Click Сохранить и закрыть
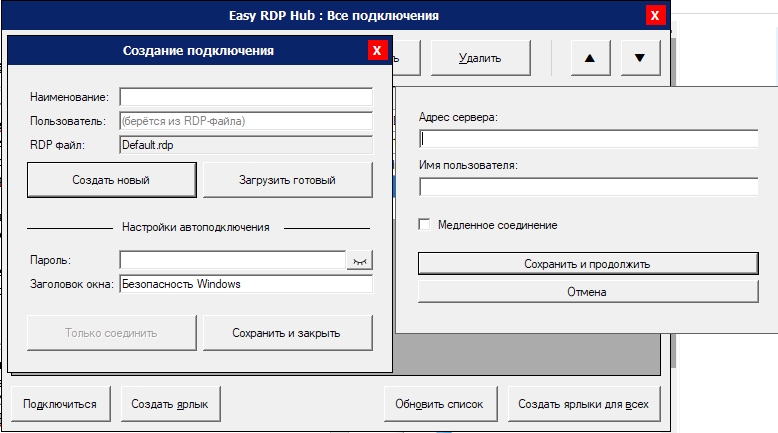 pyautogui.click(x=287, y=333)
